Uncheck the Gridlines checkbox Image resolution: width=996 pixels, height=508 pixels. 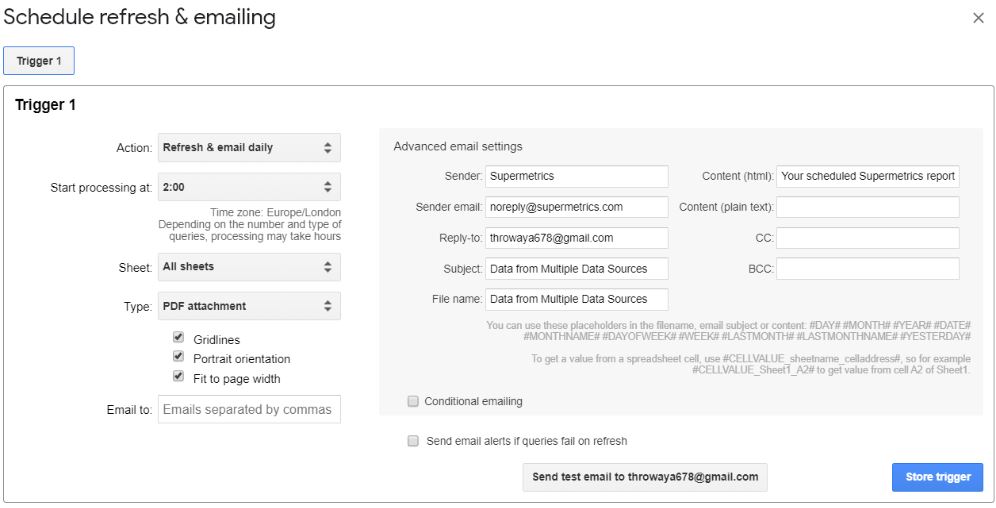[178, 337]
